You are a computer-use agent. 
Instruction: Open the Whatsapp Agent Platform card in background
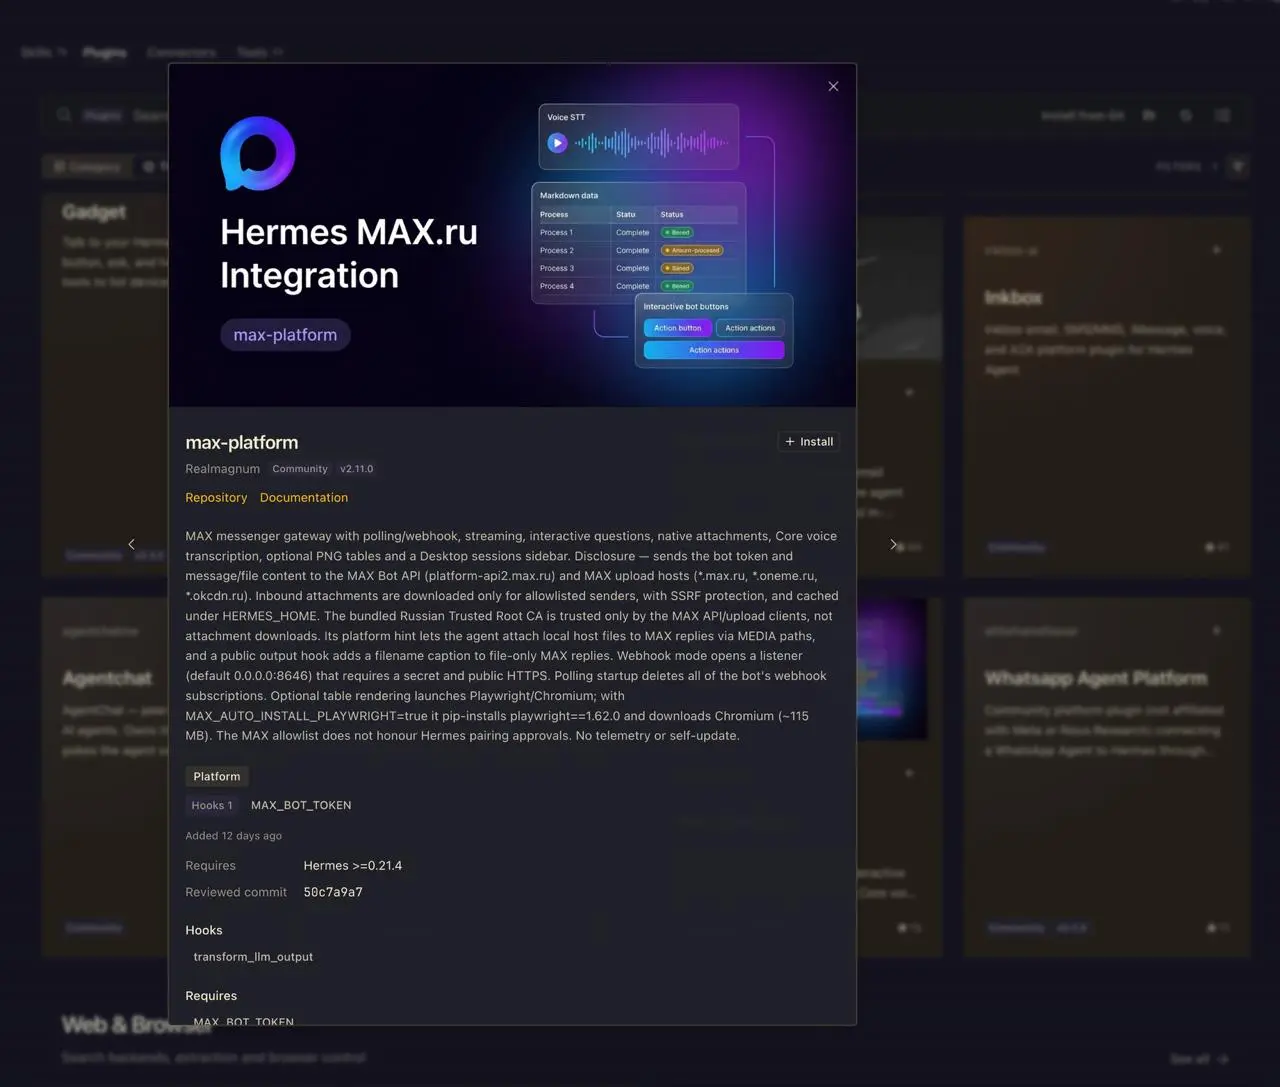coord(1107,777)
